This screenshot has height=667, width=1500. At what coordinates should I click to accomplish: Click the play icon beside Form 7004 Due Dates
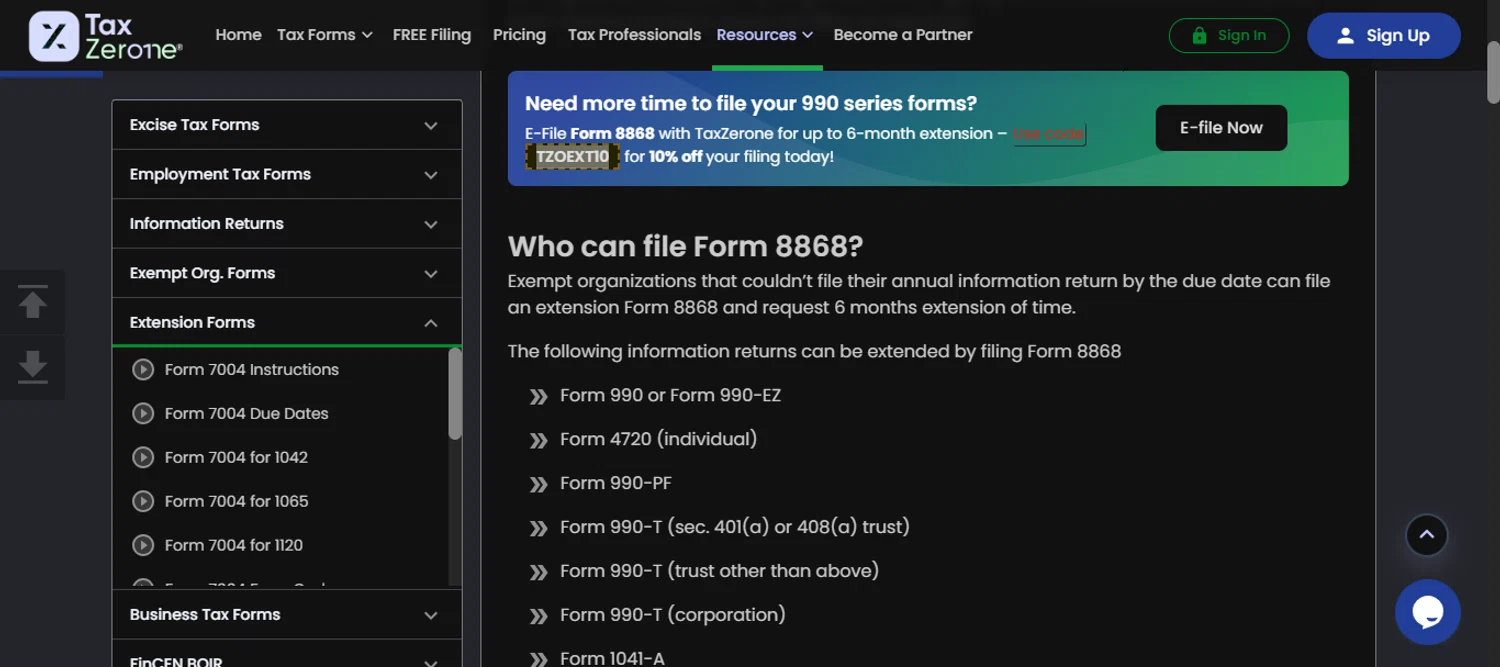(x=143, y=413)
